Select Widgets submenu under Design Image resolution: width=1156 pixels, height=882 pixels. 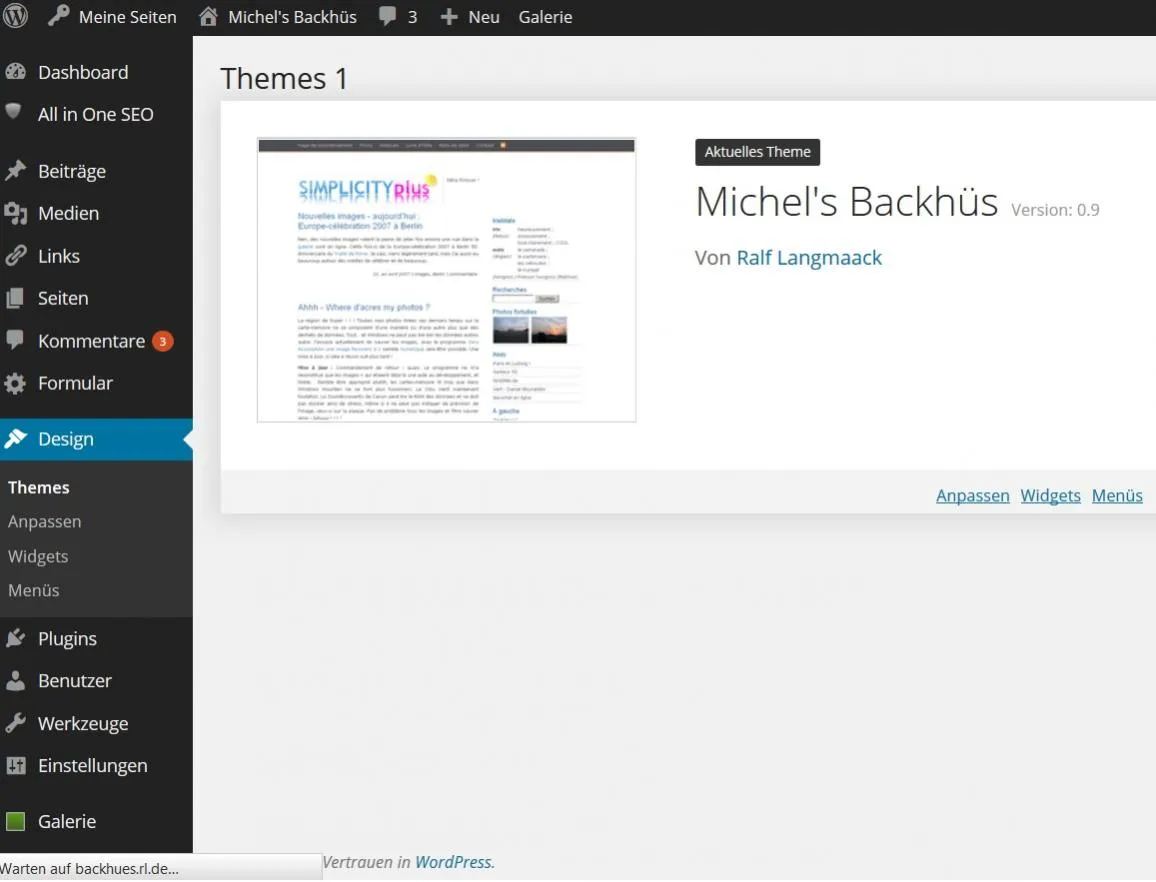pyautogui.click(x=38, y=556)
